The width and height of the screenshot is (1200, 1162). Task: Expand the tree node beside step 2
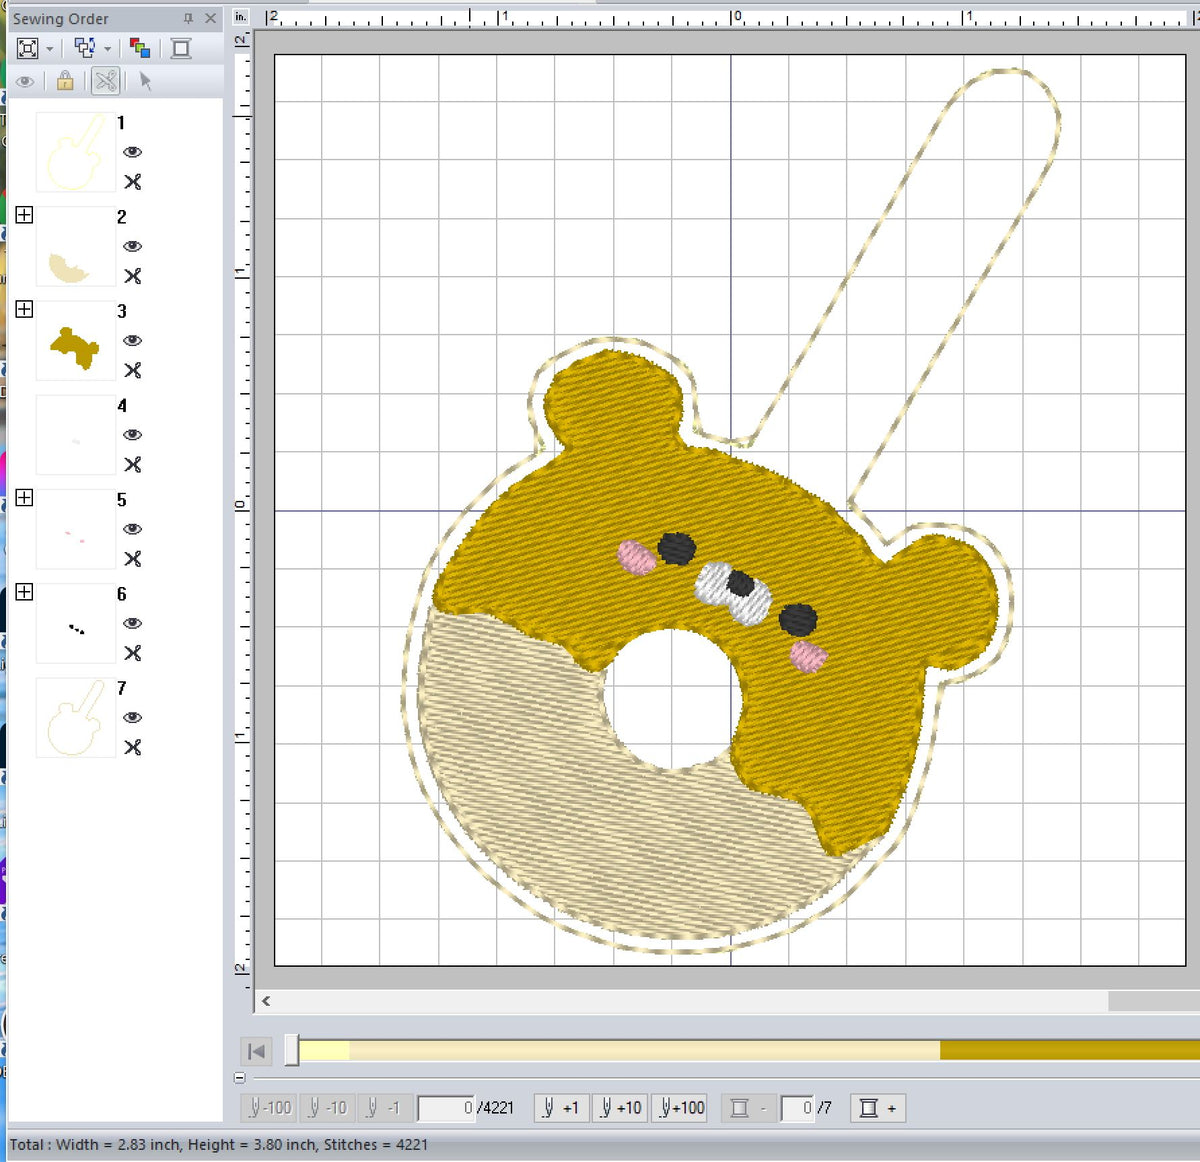click(x=24, y=214)
